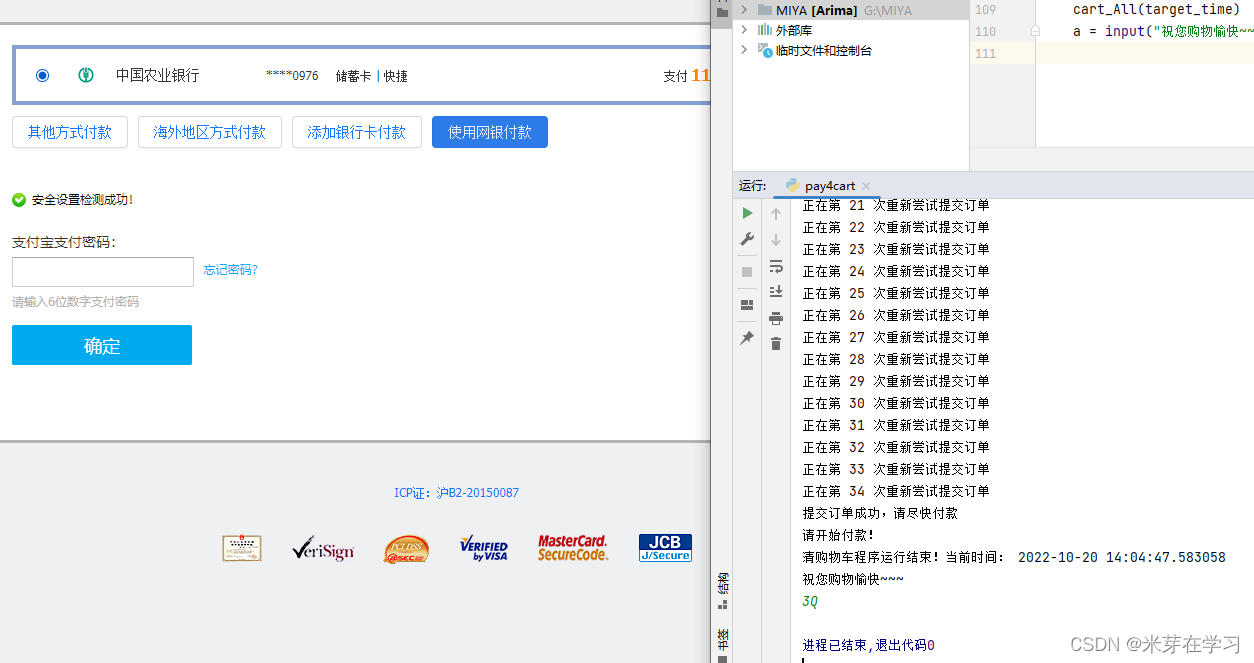1254x663 pixels.
Task: Click the down arrow in Run console
Action: (x=776, y=240)
